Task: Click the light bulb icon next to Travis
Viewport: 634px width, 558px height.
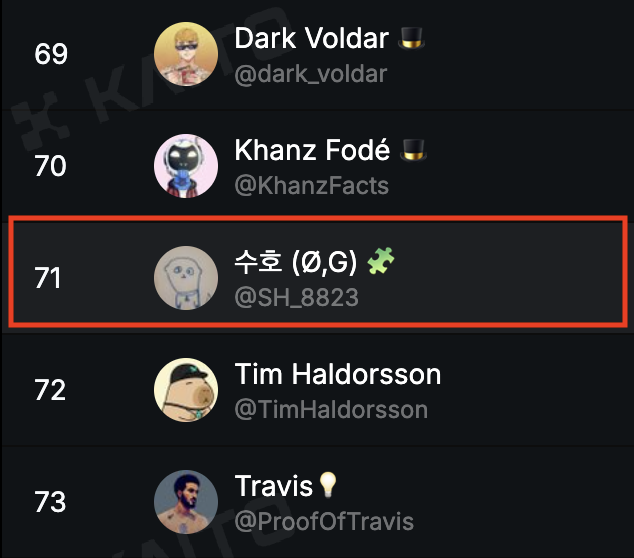Action: click(328, 485)
